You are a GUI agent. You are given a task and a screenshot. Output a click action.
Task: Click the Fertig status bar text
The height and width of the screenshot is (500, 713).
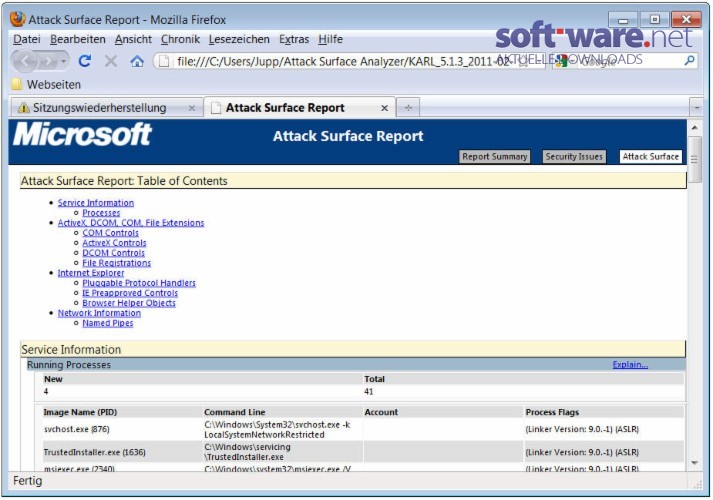point(28,481)
